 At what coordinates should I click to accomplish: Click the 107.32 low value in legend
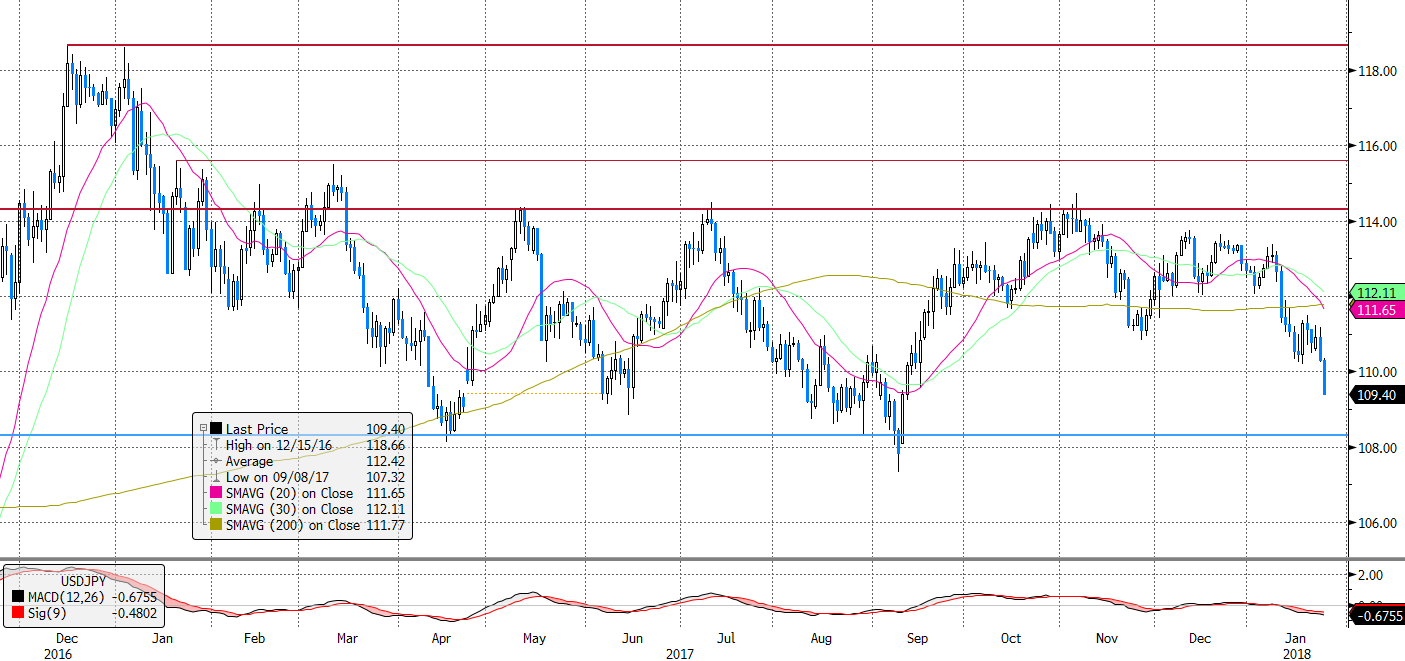[x=387, y=477]
